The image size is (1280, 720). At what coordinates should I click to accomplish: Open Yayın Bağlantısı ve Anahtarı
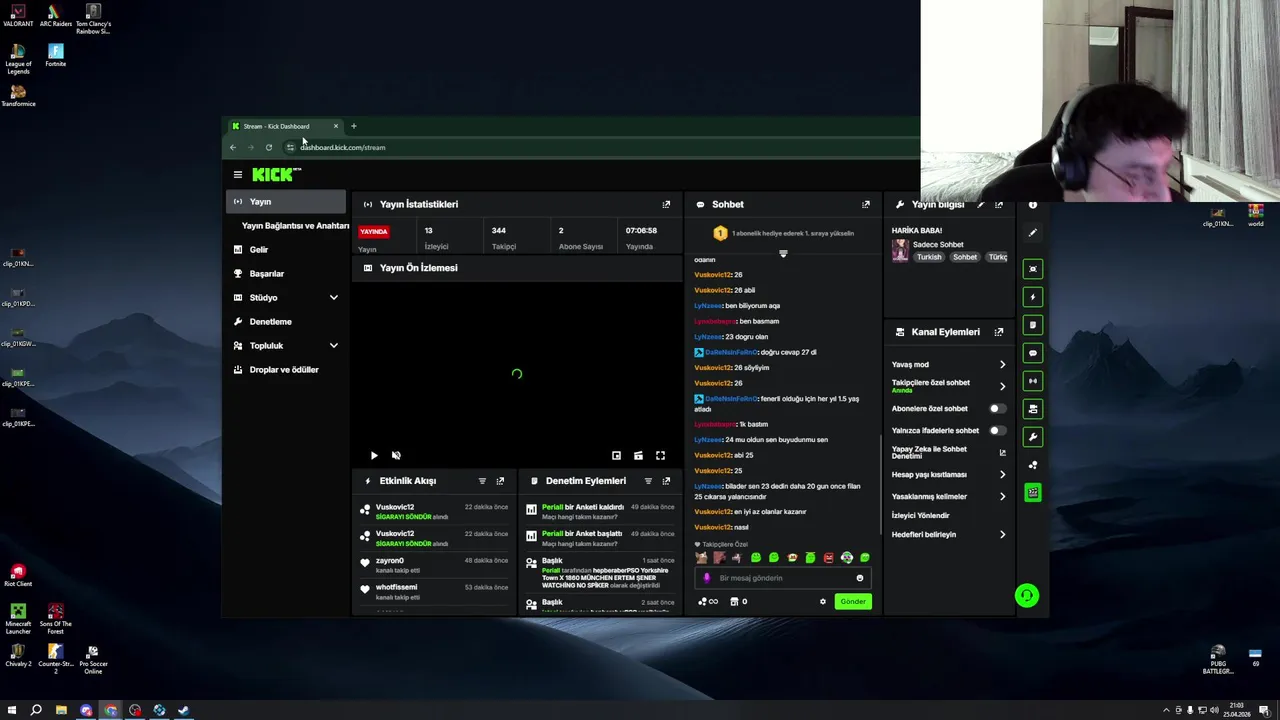(295, 226)
